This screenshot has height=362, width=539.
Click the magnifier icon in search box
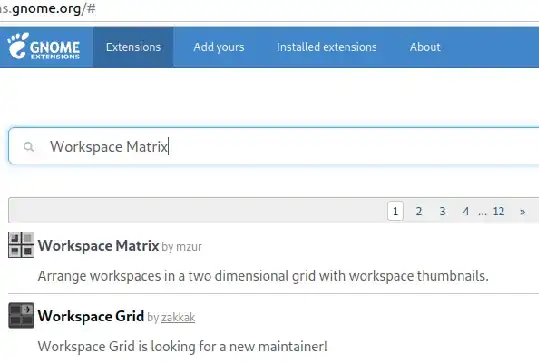tap(29, 147)
